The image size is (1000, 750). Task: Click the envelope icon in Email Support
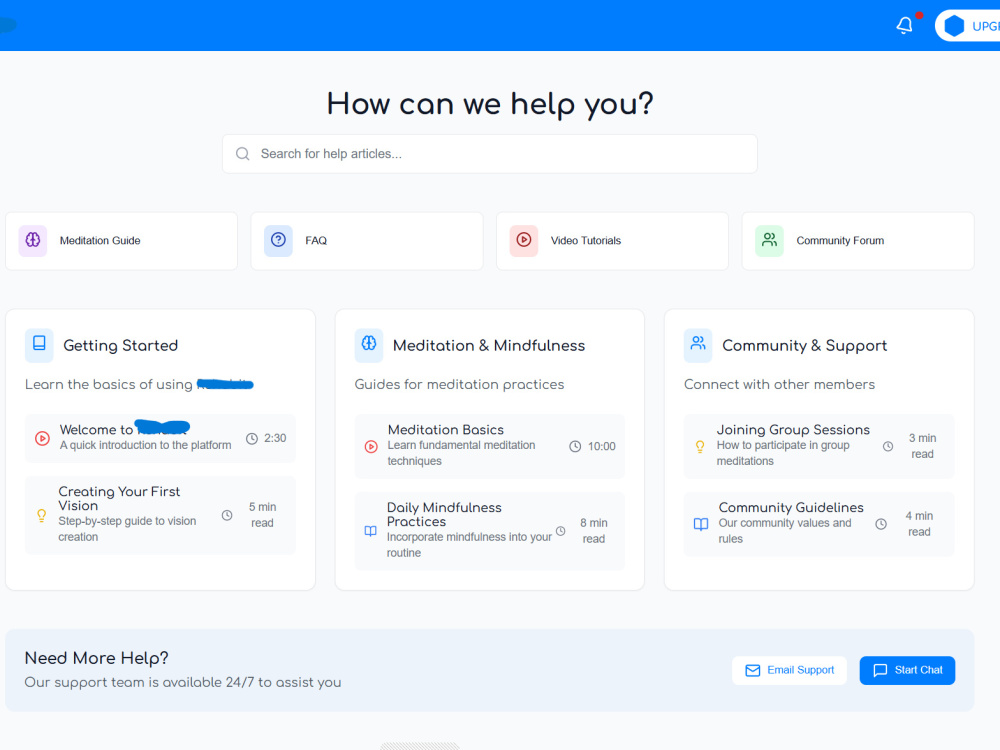pyautogui.click(x=753, y=670)
